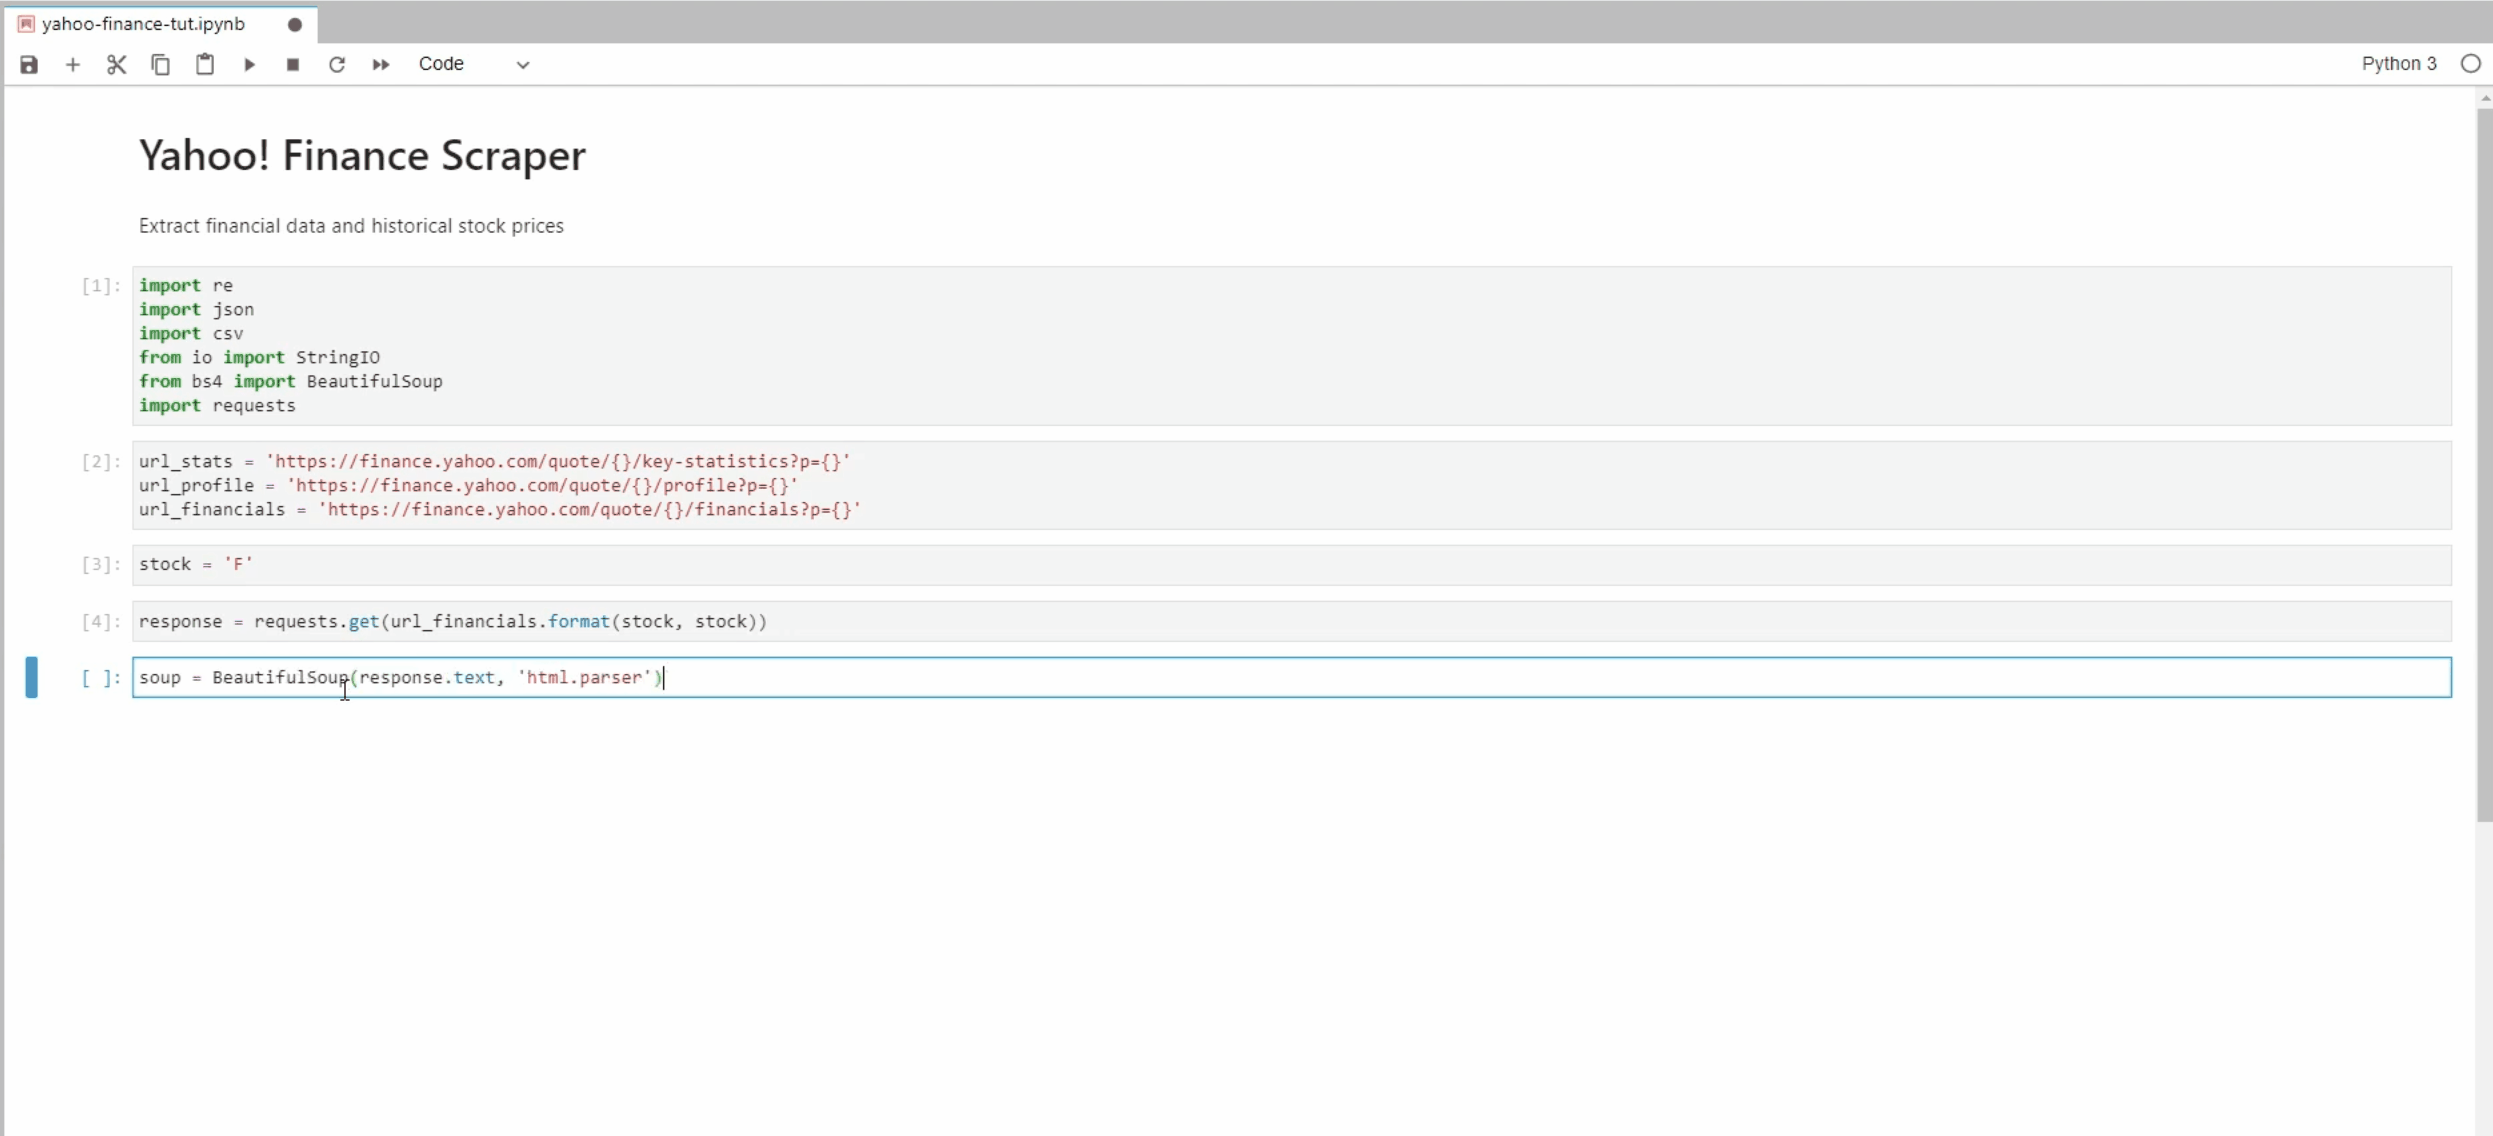Open the Code cell type dropdown
Screen dimensions: 2493x1136
(473, 64)
